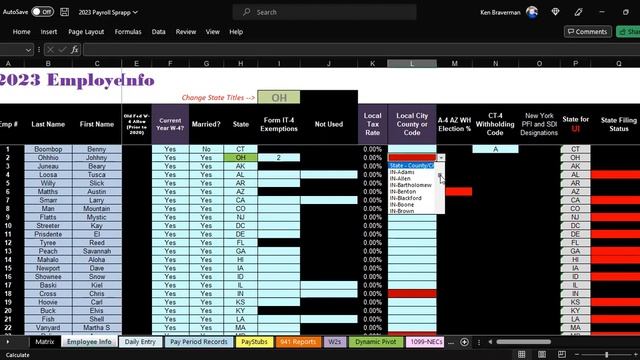Choose IN-Adams from dropdown list
This screenshot has height=360, width=640.
click(402, 172)
